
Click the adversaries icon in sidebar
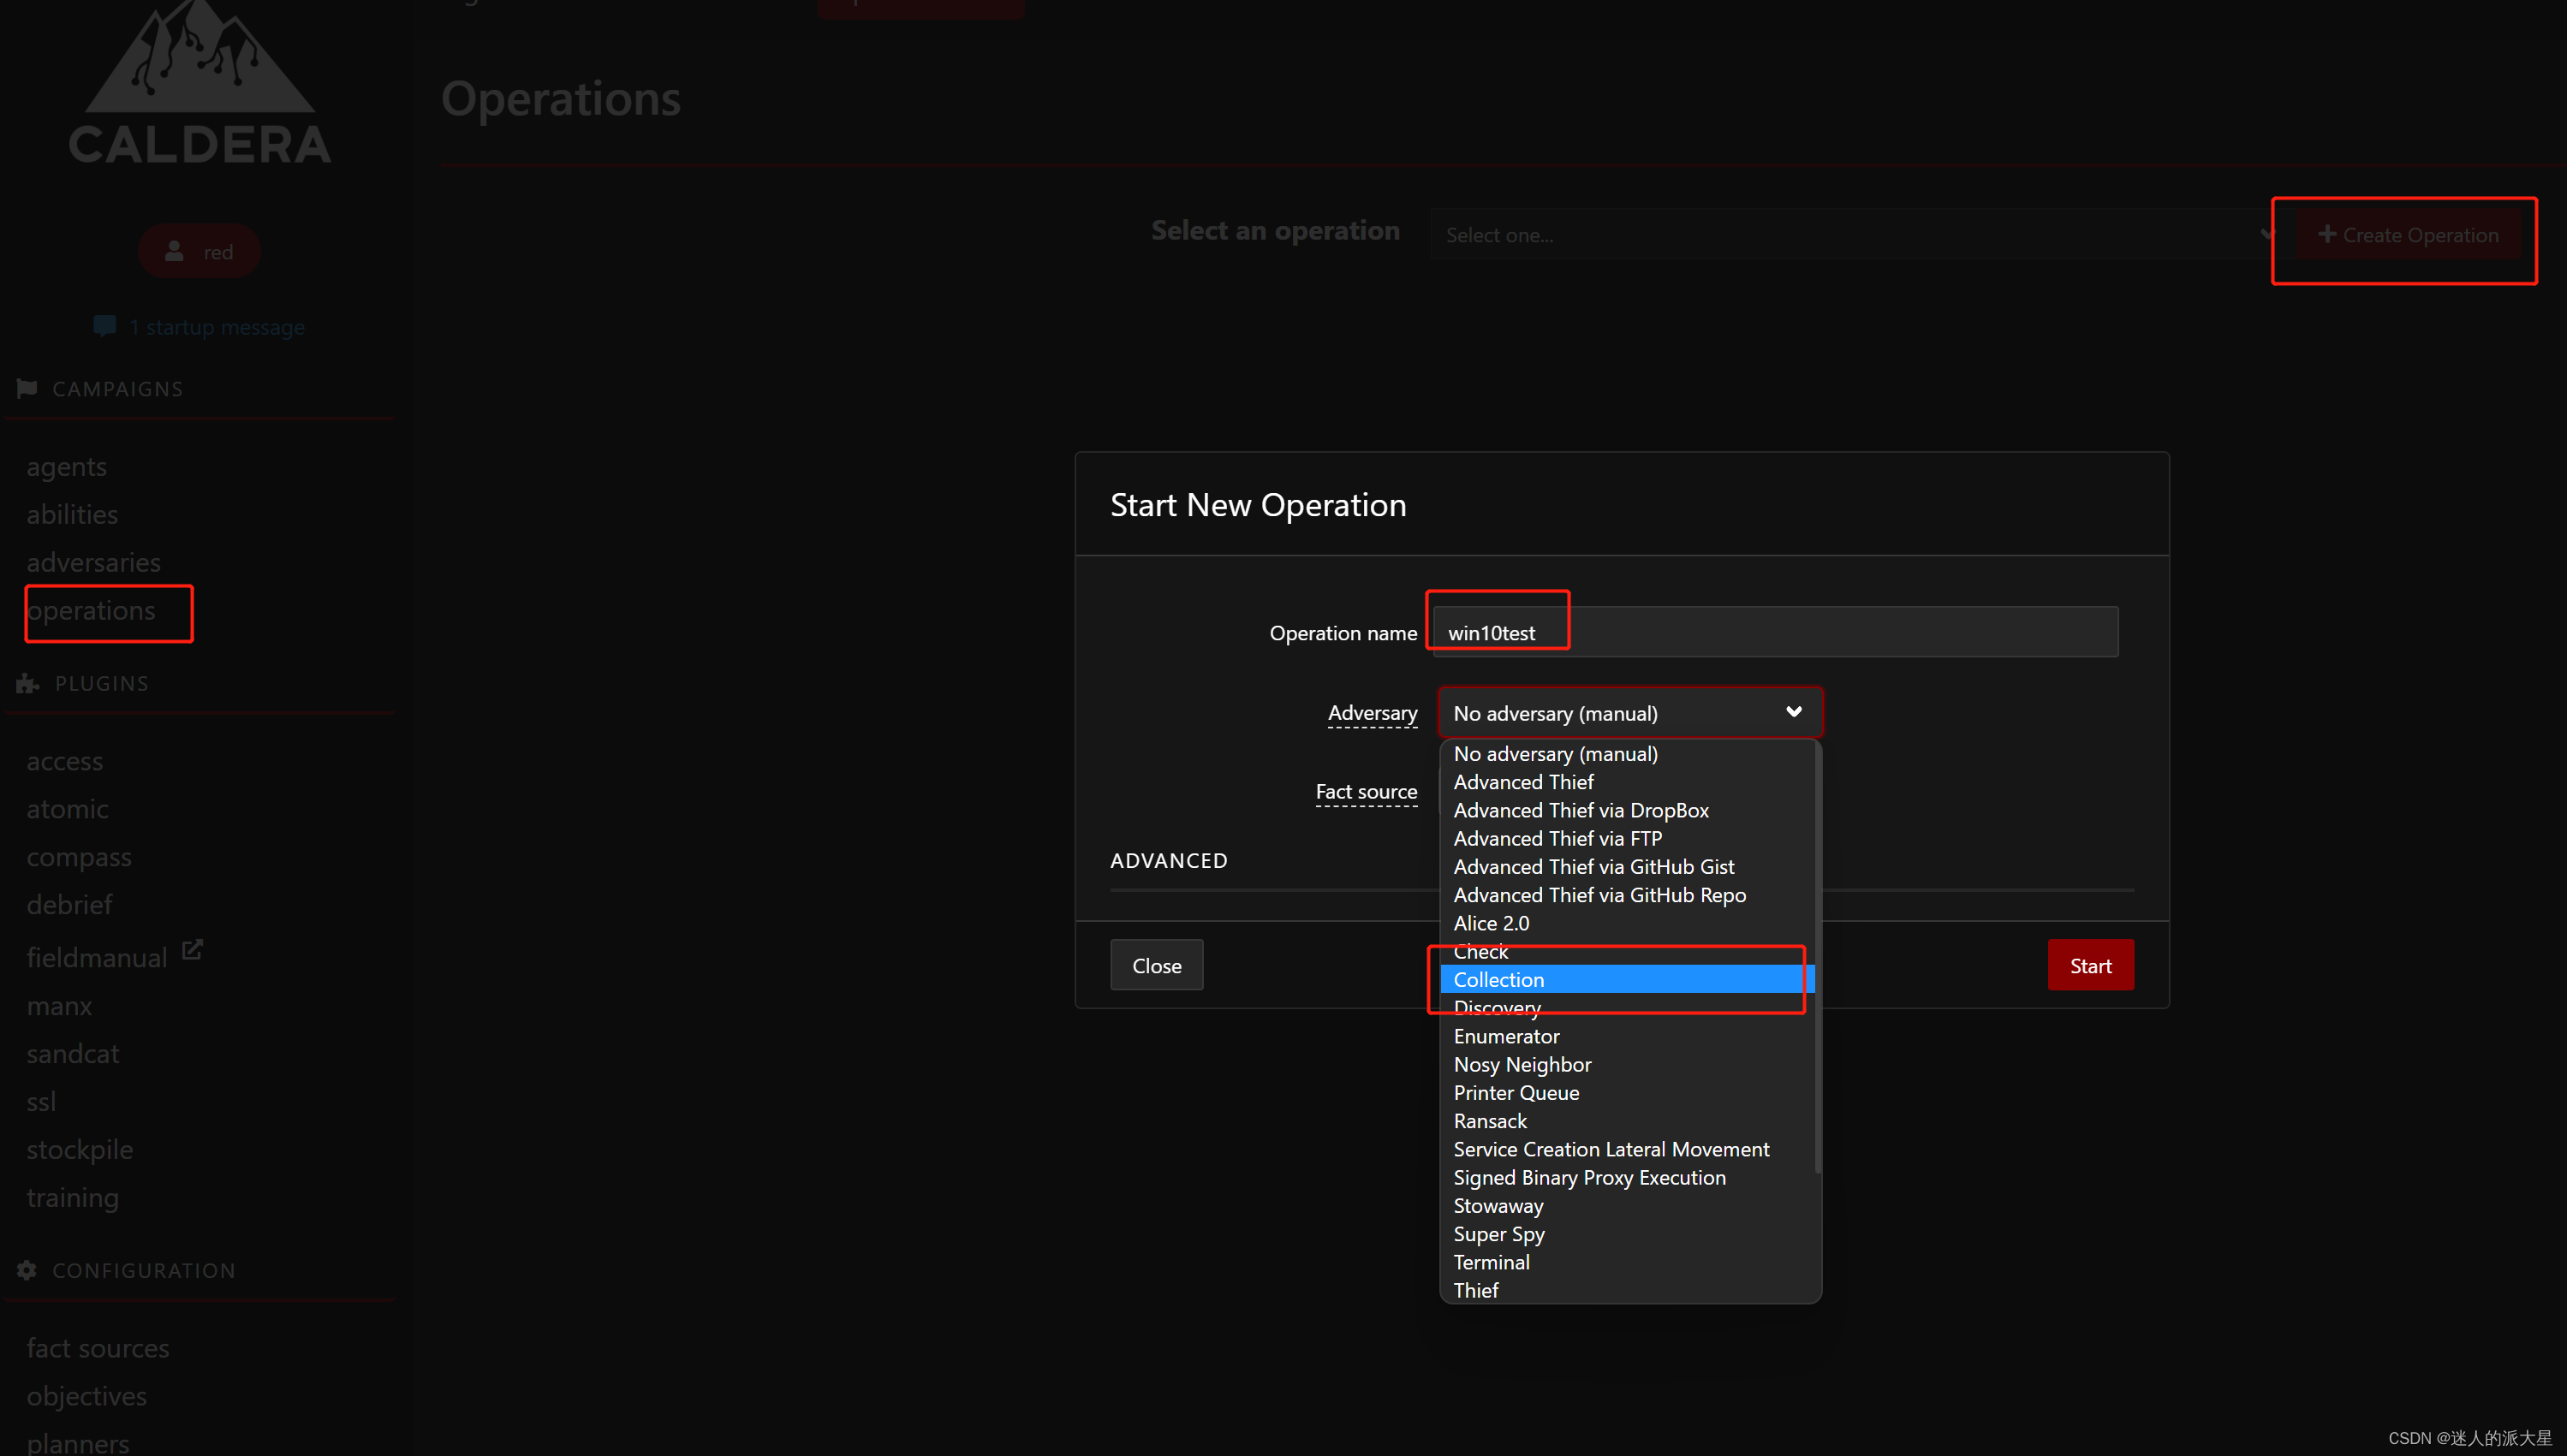tap(92, 561)
